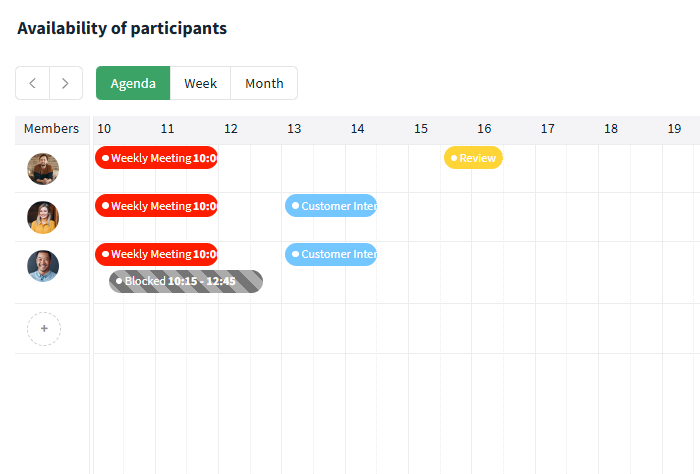Click the next period arrow button

click(65, 83)
